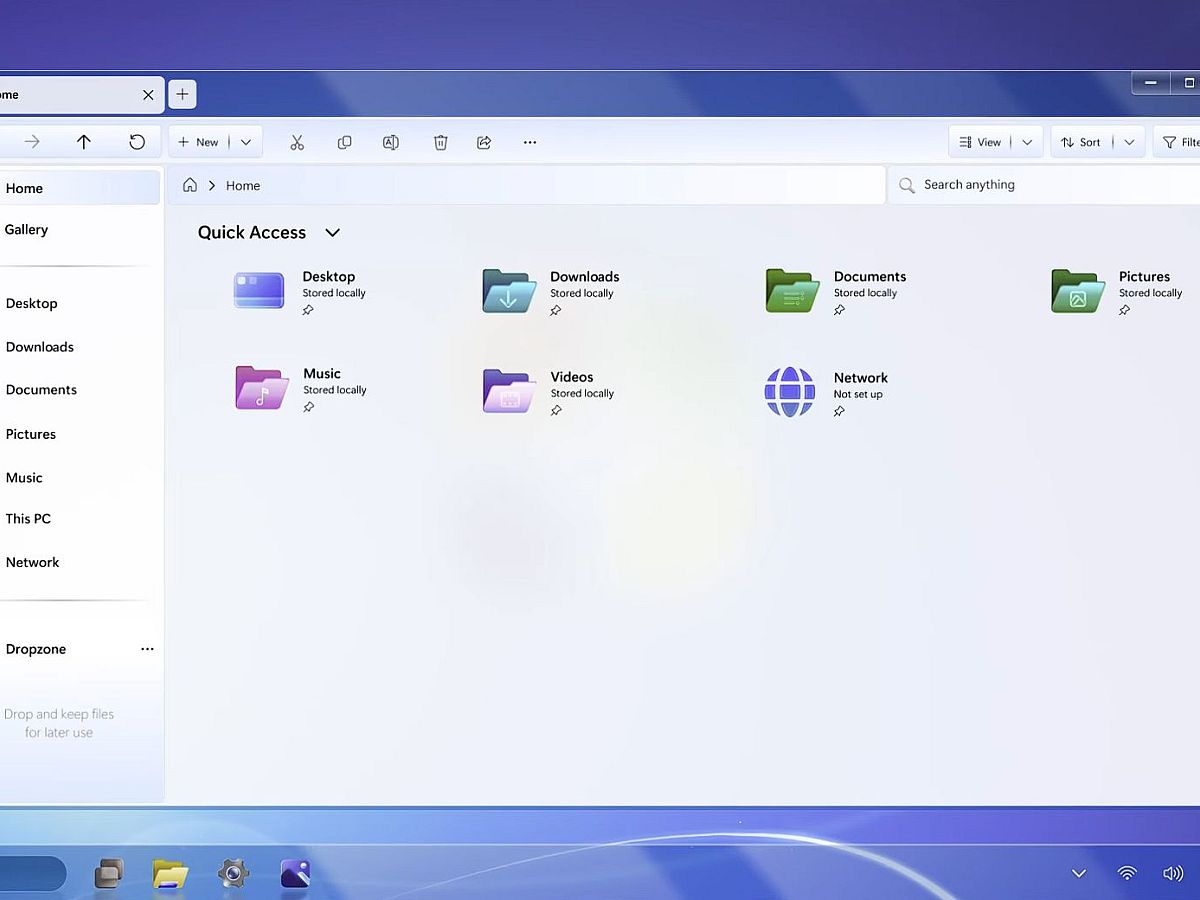Expand the New dropdown arrow
The height and width of the screenshot is (900, 1200).
point(246,142)
